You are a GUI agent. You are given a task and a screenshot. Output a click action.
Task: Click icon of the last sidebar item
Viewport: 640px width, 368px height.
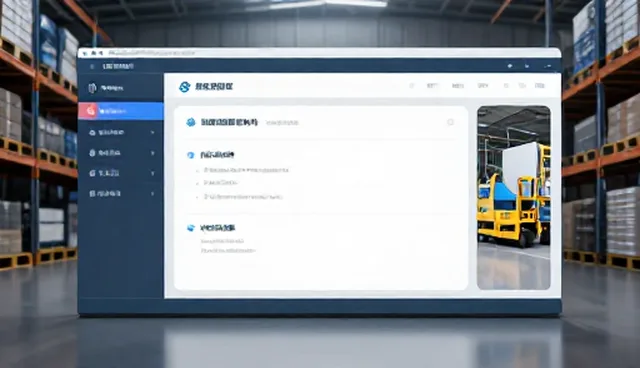point(92,193)
